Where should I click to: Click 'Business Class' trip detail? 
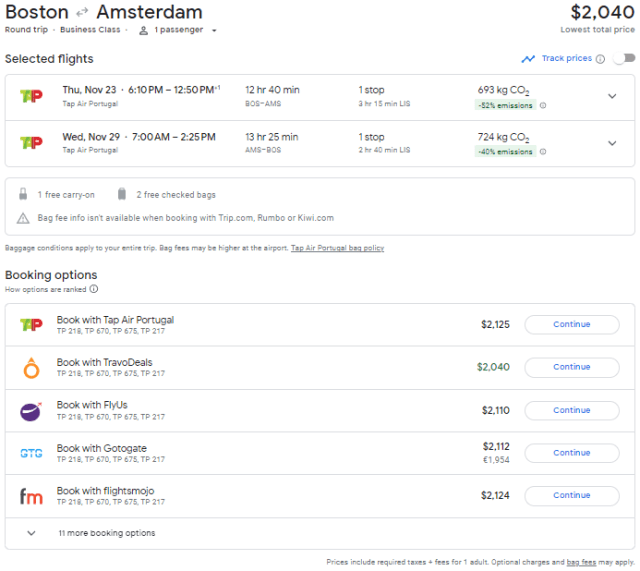(90, 30)
